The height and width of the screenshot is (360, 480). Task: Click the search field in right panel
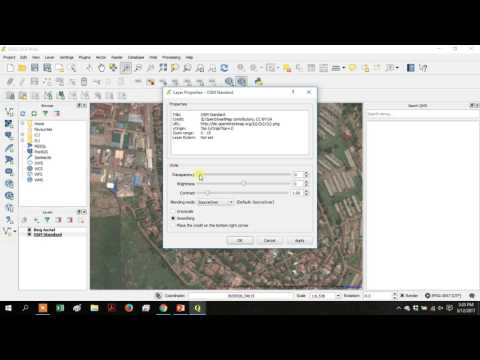pyautogui.click(x=423, y=114)
